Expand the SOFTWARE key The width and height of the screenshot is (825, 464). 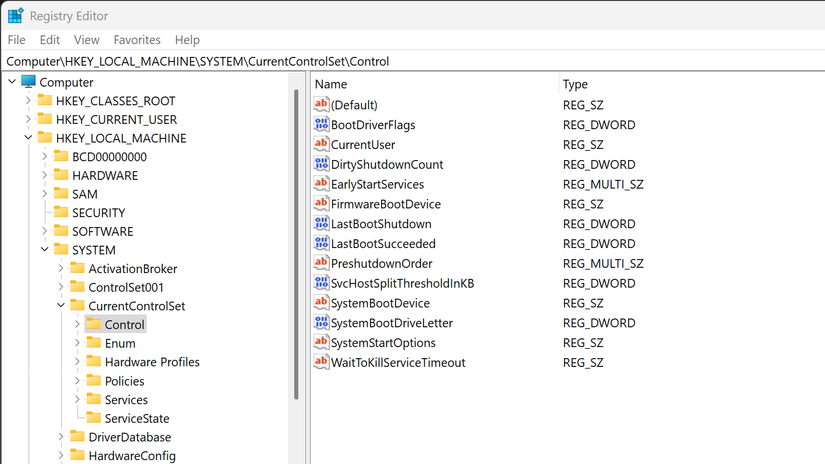45,231
